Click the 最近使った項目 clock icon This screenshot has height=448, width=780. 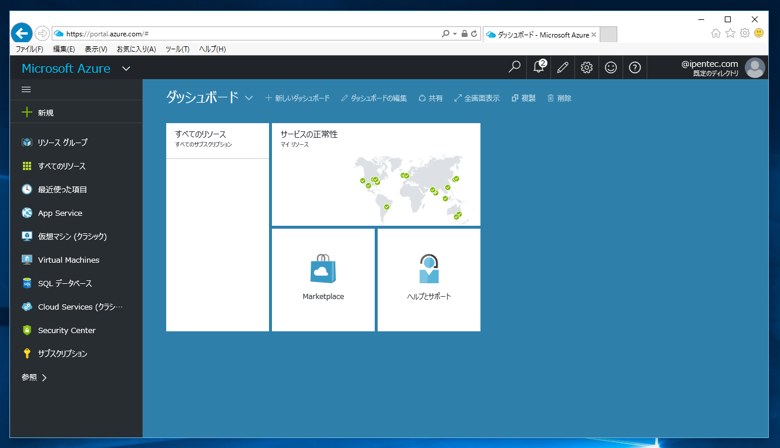[27, 189]
